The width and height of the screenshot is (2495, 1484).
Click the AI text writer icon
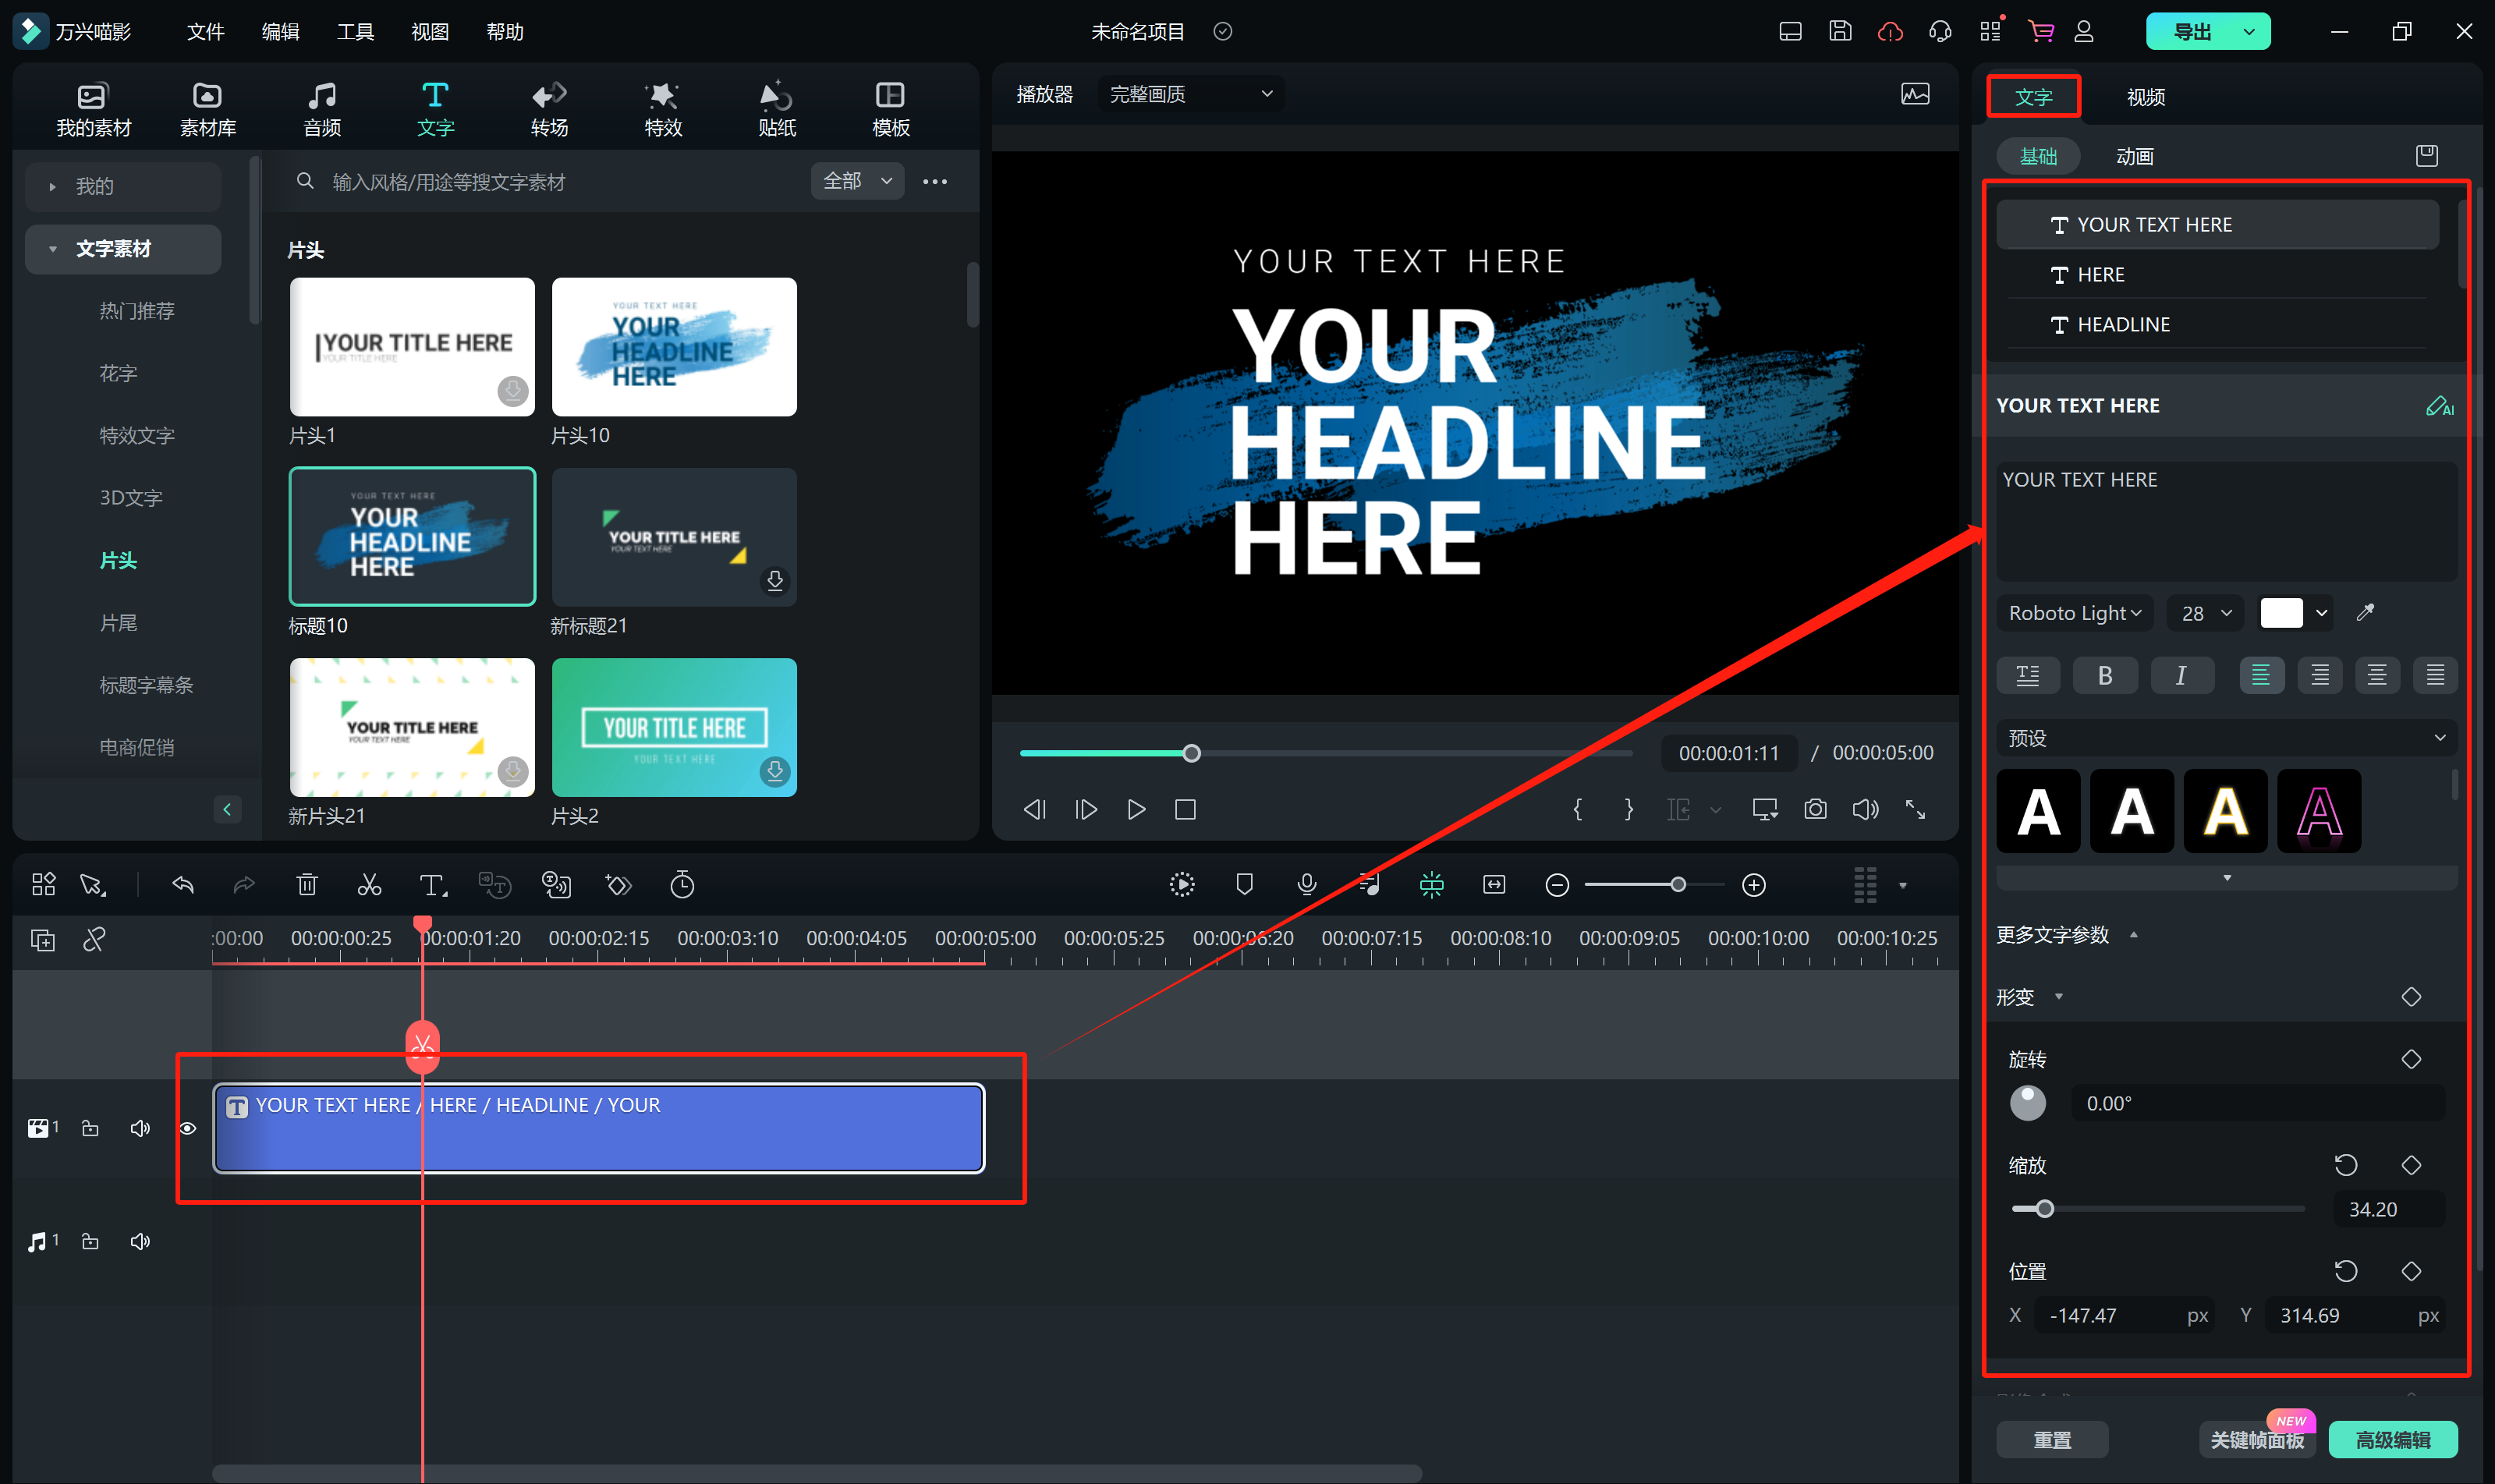coord(2439,406)
